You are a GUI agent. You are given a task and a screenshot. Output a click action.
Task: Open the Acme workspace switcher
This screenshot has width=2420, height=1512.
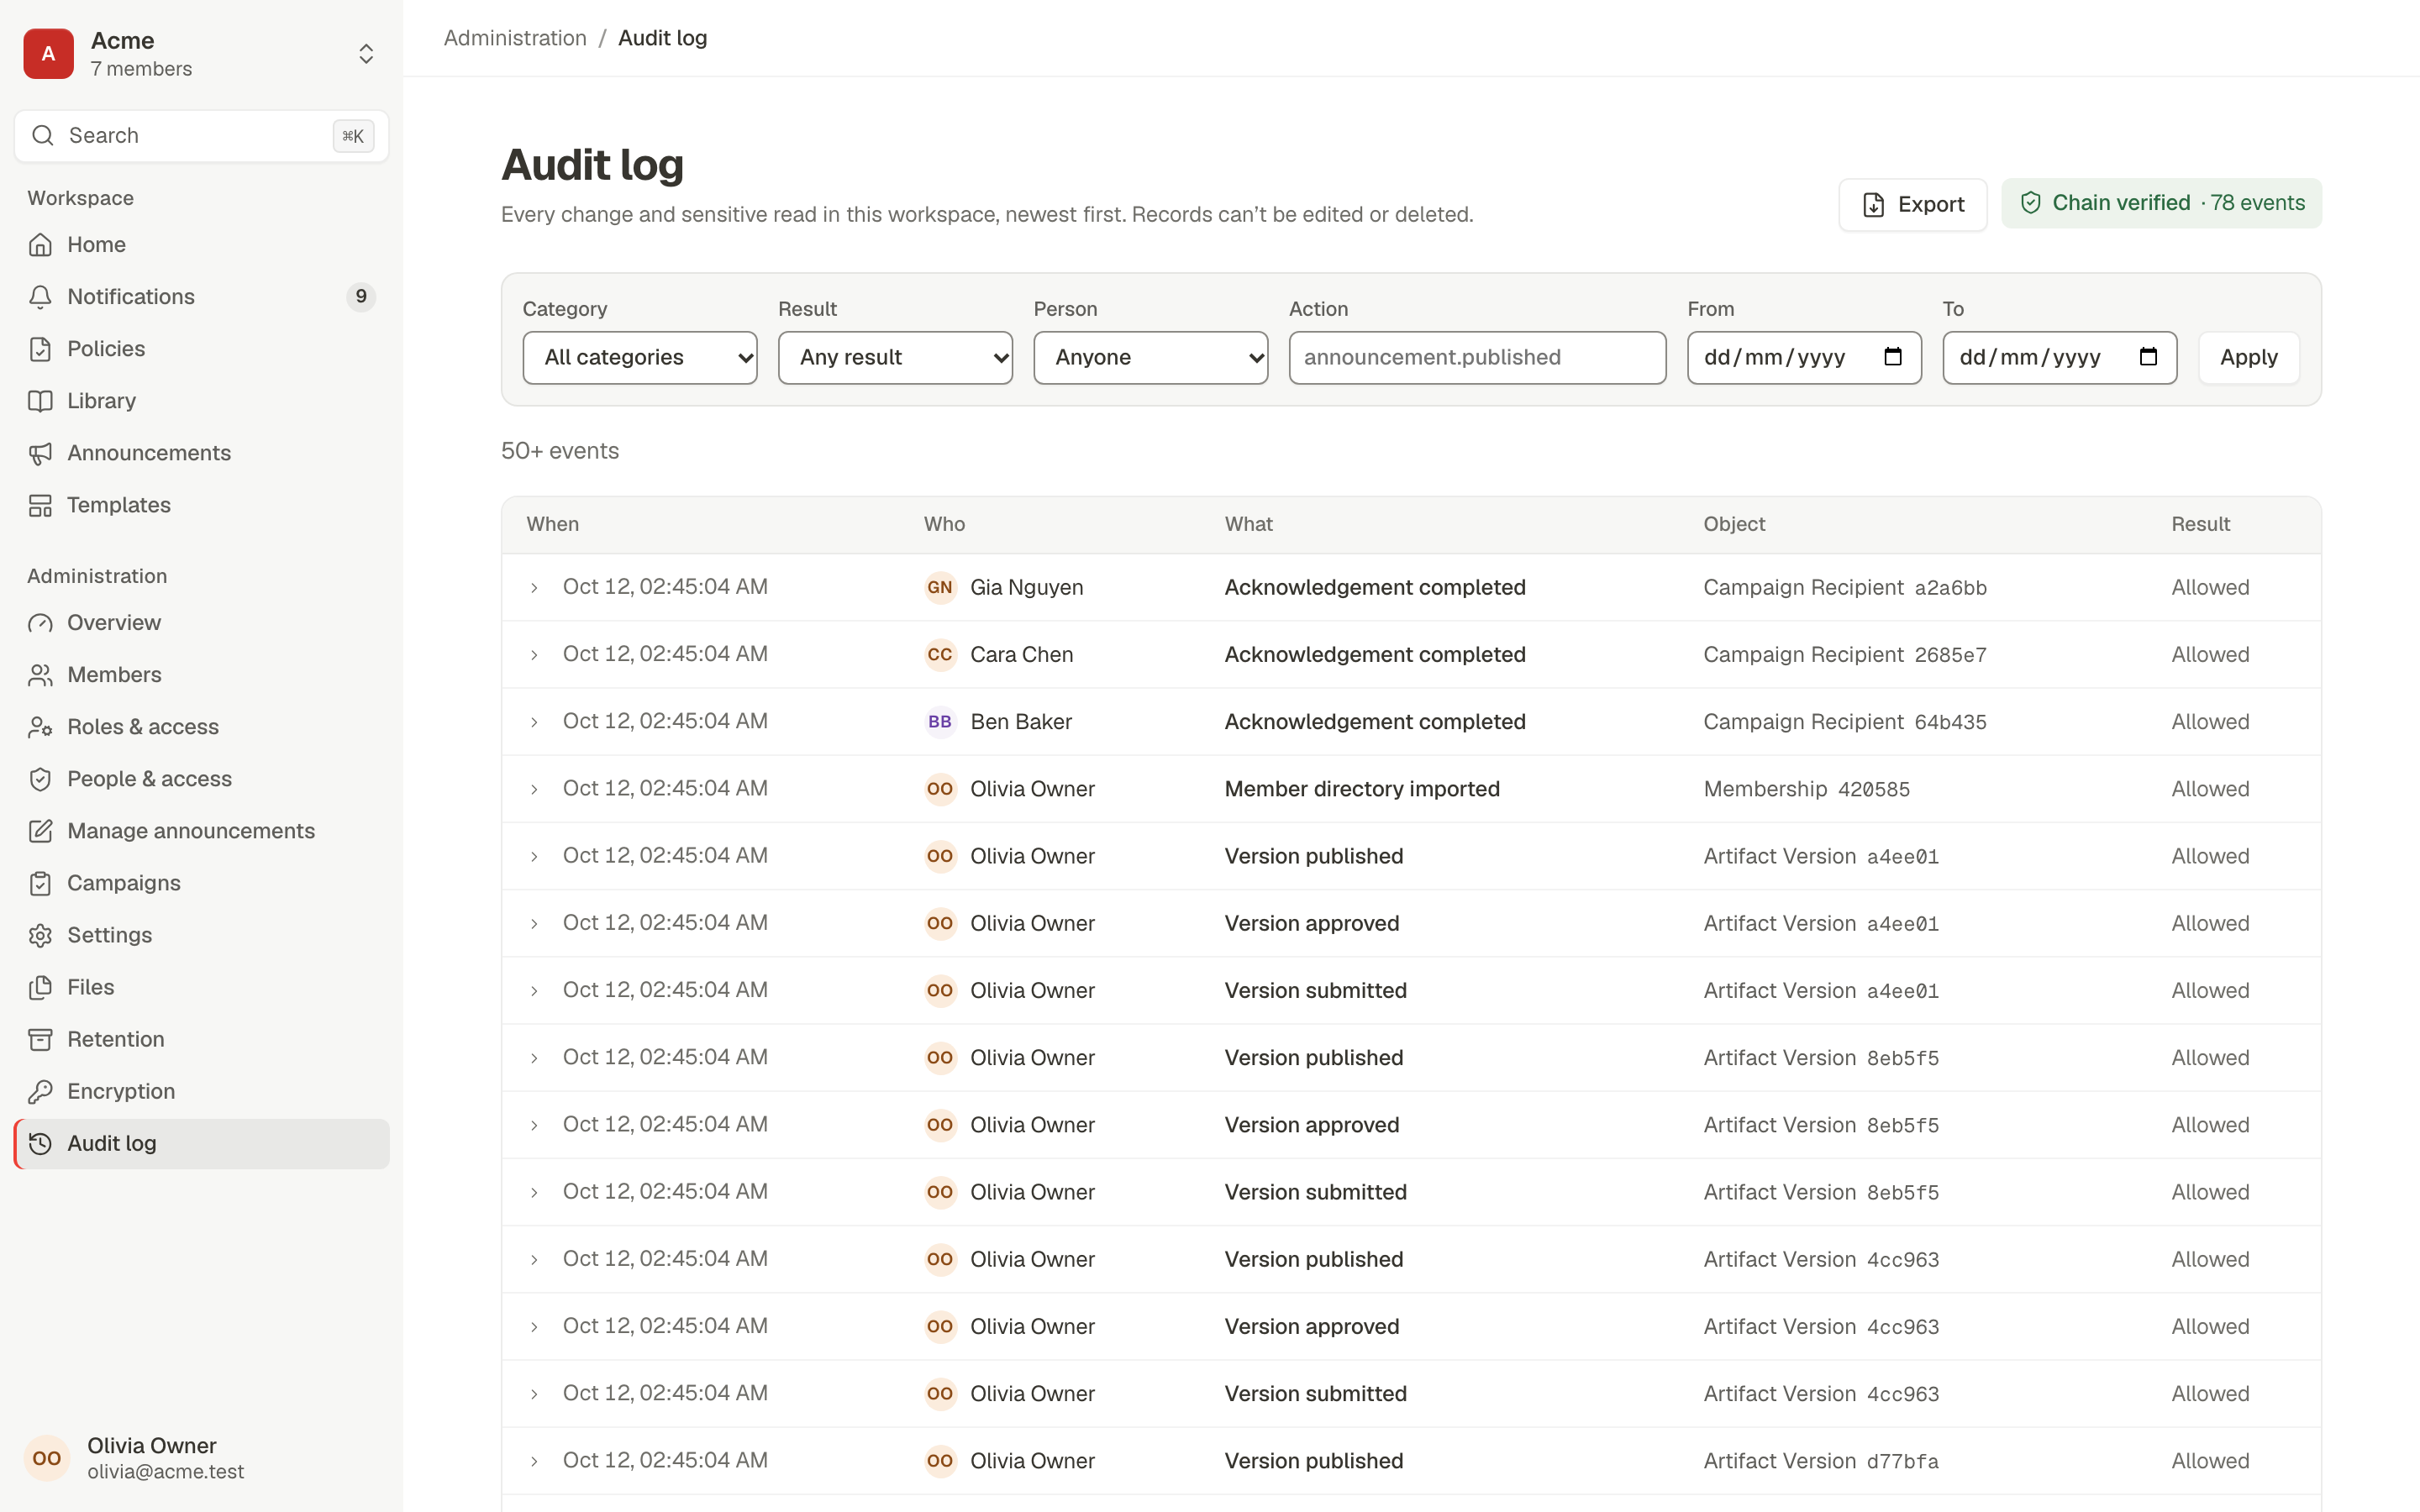[x=201, y=53]
